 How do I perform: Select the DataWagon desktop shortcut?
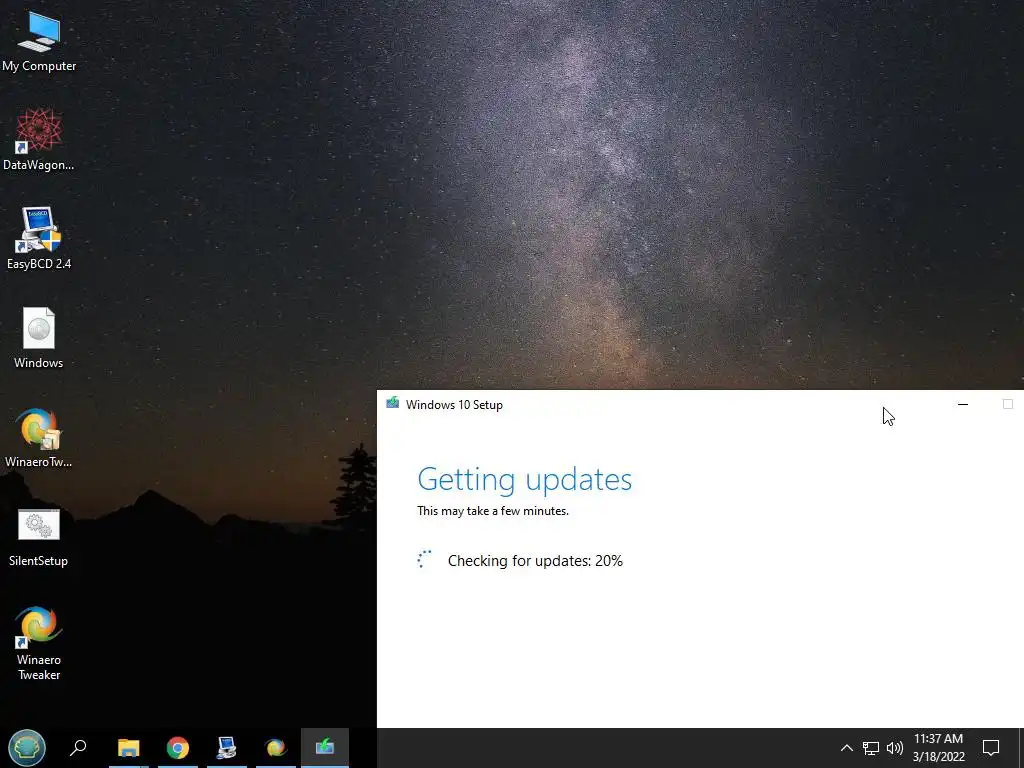click(39, 140)
